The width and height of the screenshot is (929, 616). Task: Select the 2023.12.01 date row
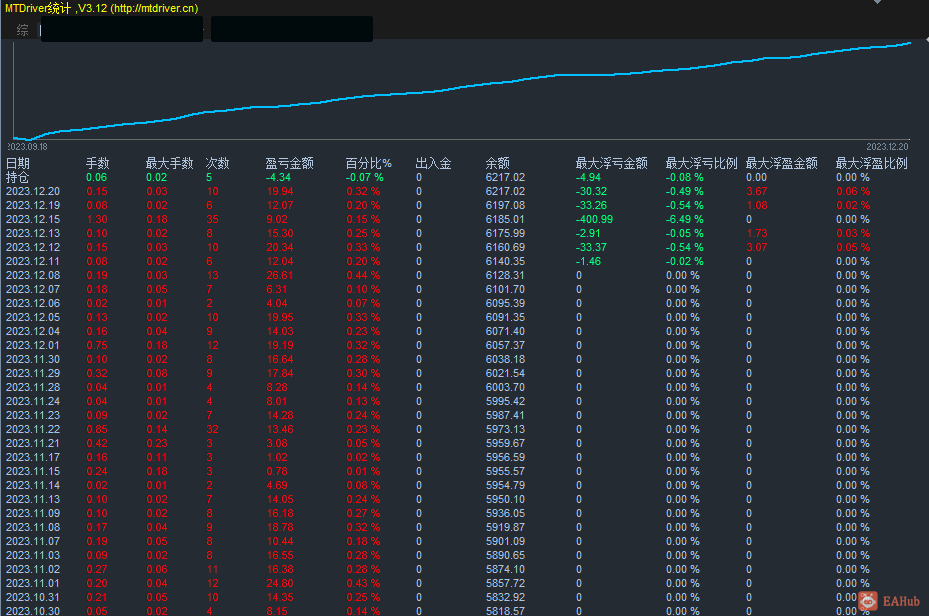(33, 345)
